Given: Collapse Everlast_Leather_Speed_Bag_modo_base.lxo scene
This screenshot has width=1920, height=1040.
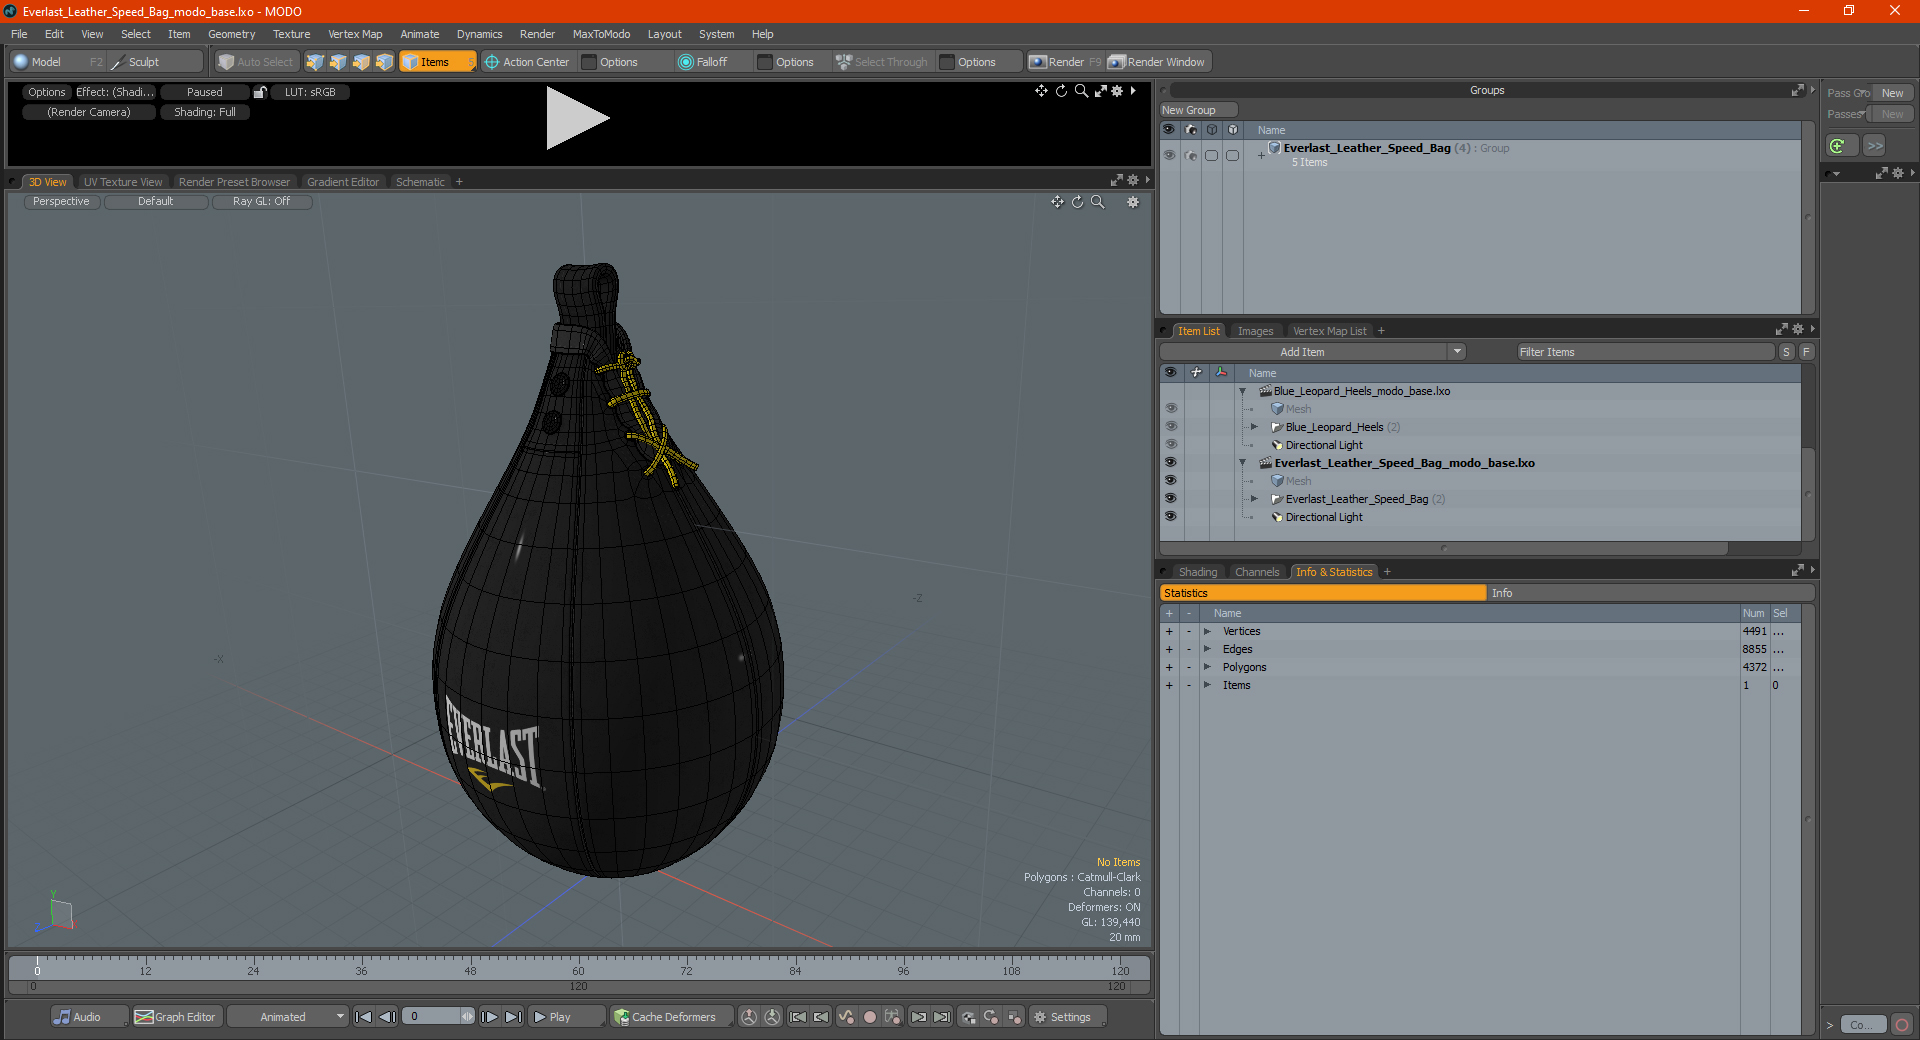Looking at the screenshot, I should pos(1243,463).
